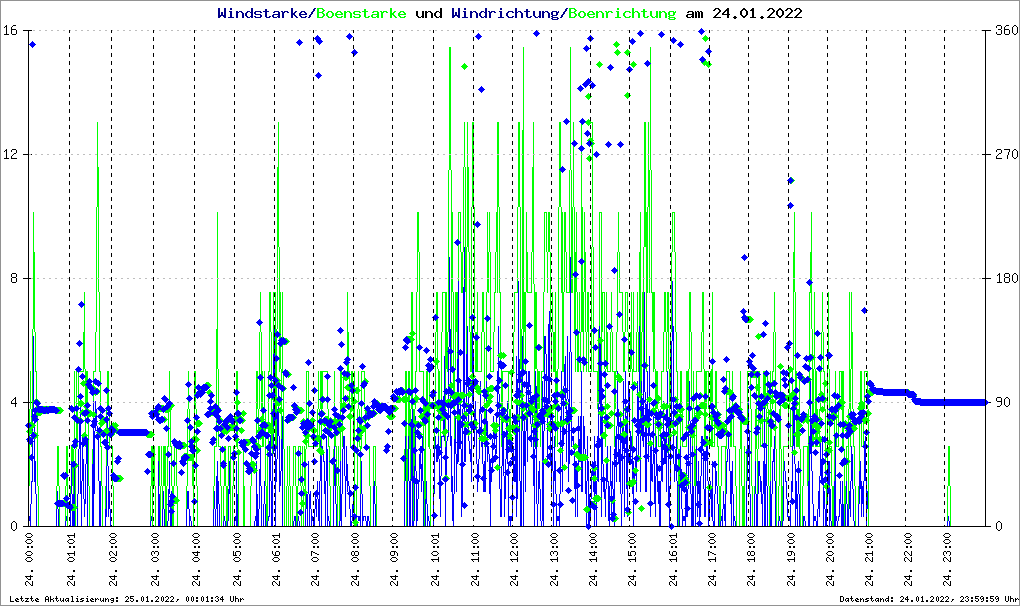Click time label '24. 20:00'

[x=829, y=560]
